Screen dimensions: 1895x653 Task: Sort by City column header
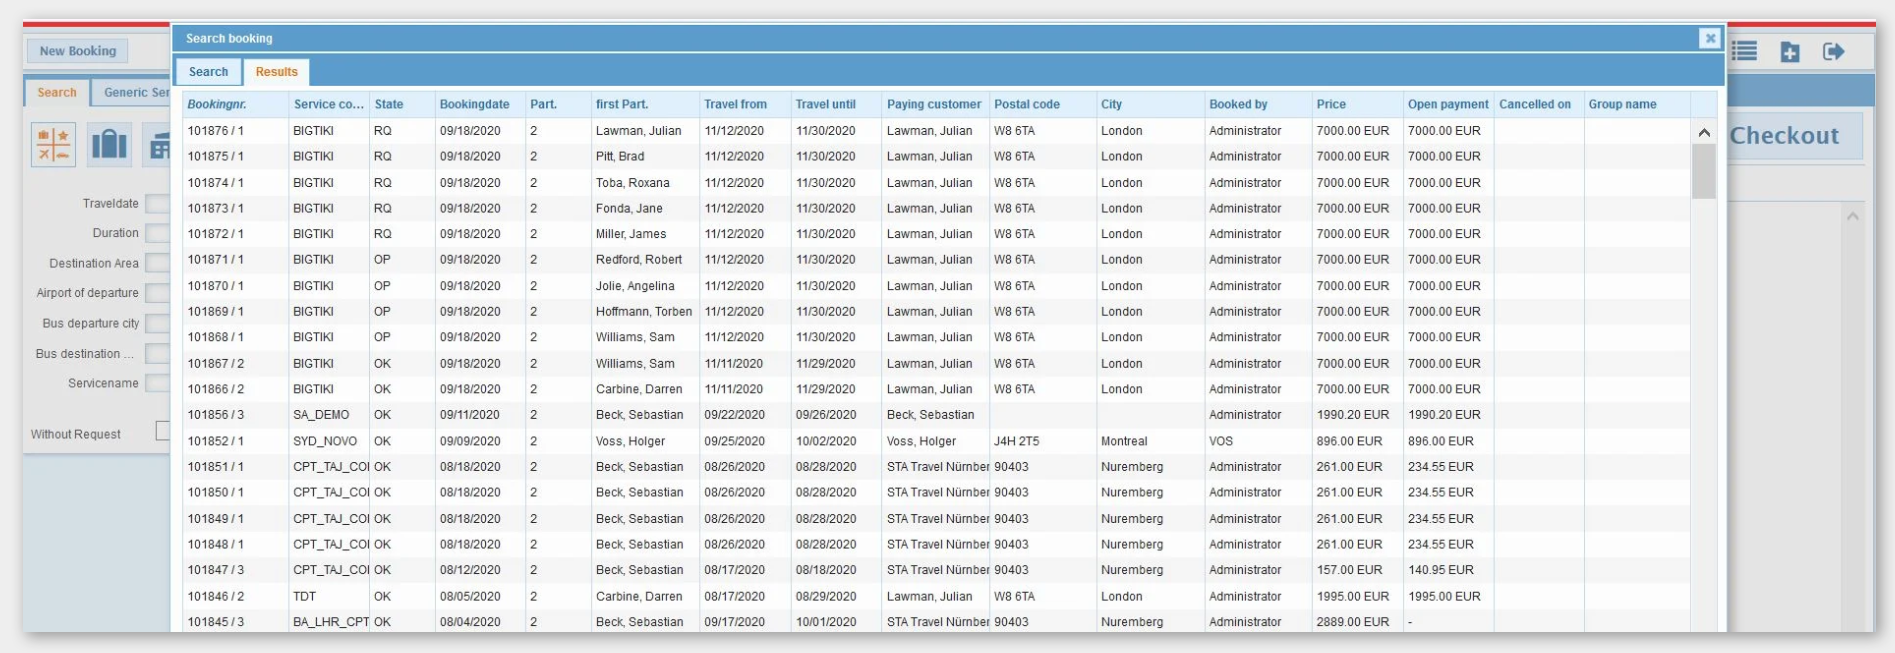point(1151,104)
